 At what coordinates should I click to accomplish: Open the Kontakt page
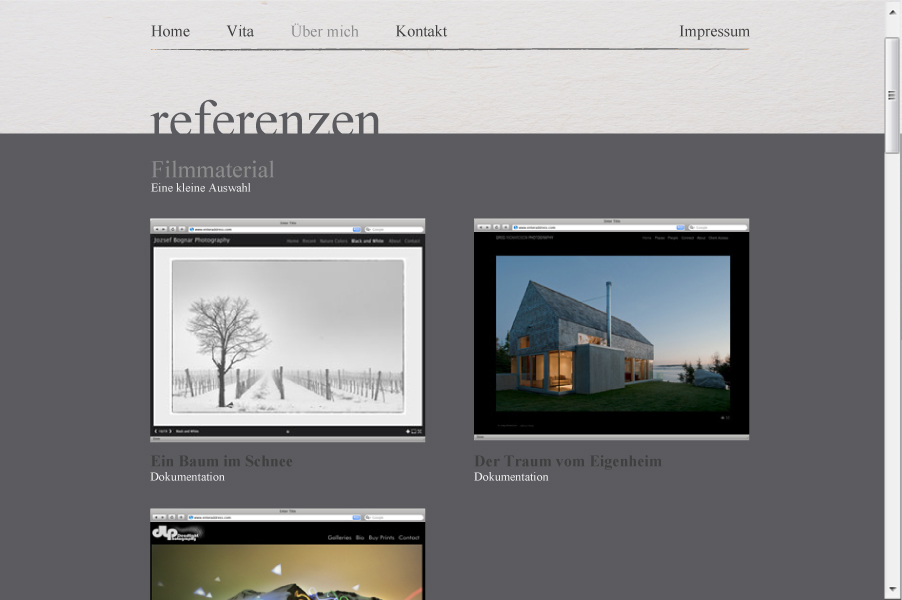pos(421,31)
